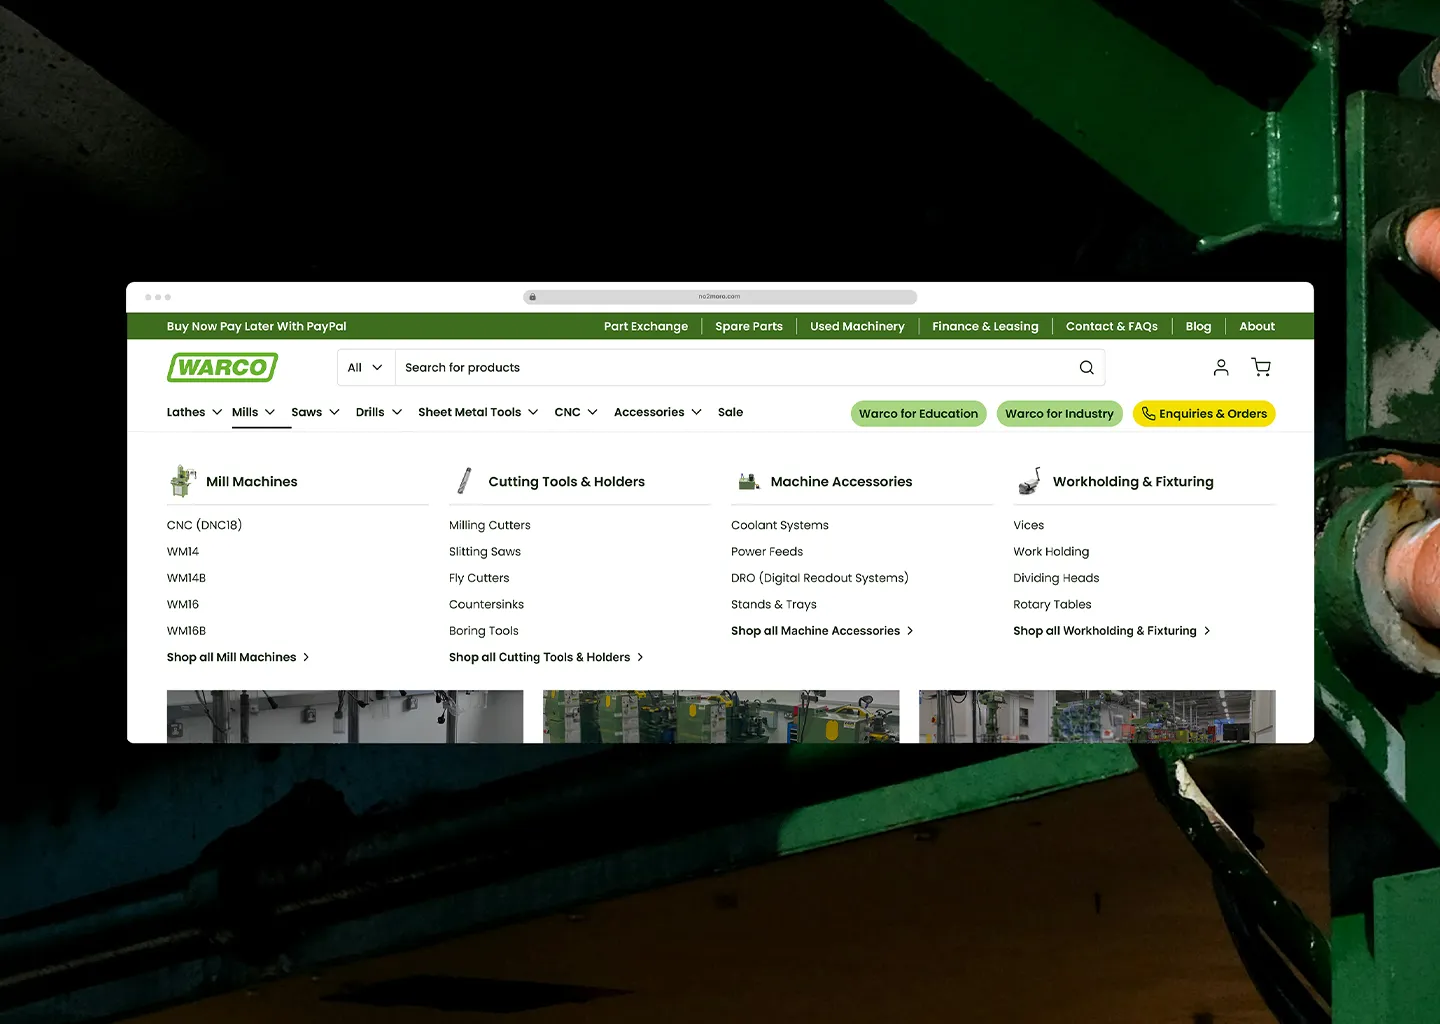Expand the Lathes menu
This screenshot has width=1440, height=1024.
point(194,412)
